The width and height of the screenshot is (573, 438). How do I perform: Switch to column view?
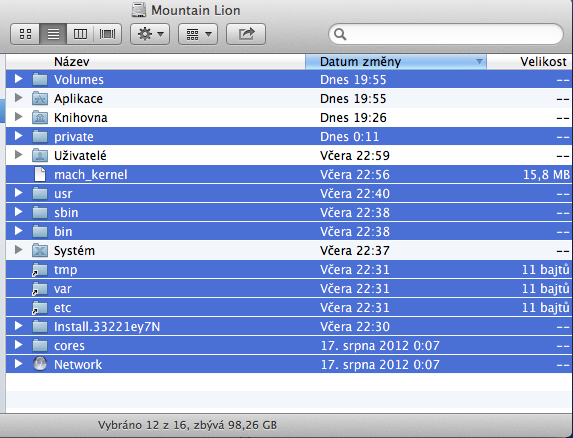80,34
